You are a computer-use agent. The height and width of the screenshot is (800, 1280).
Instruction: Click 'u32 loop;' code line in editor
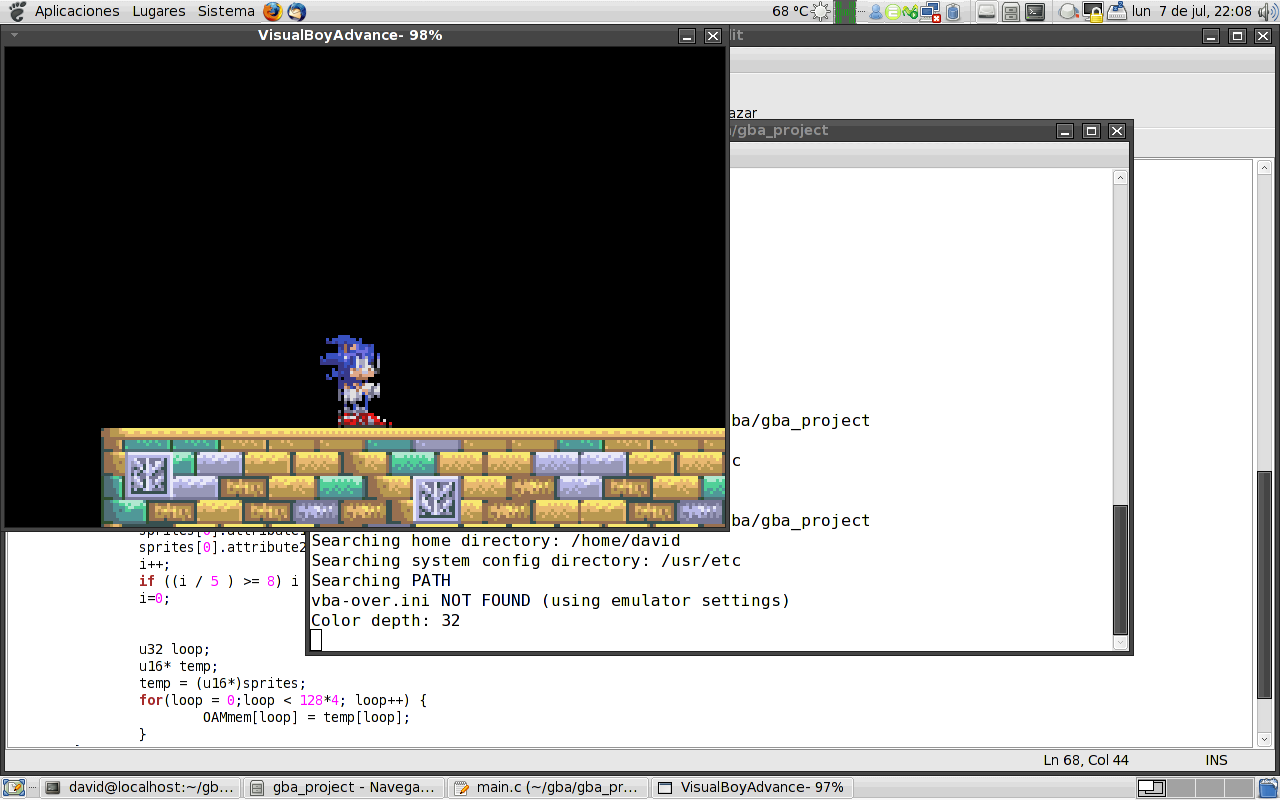[x=175, y=649]
